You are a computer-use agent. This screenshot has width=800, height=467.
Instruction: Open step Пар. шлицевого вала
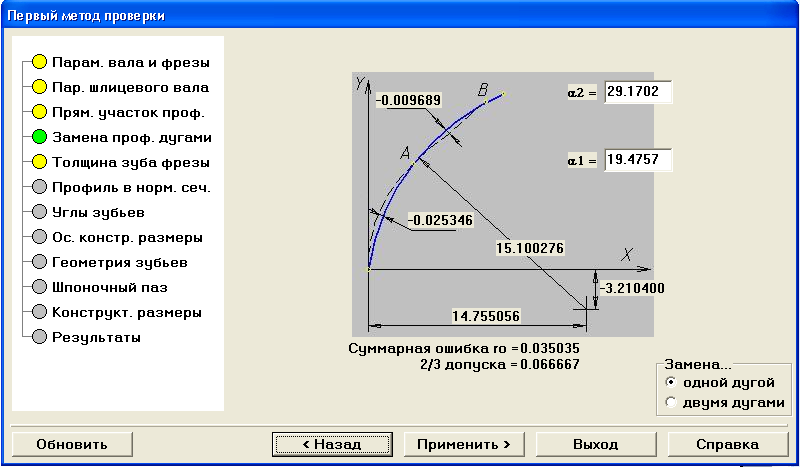coord(131,88)
